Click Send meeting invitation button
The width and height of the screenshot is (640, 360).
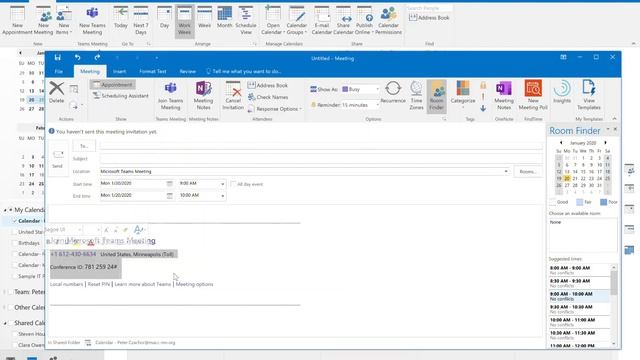click(58, 159)
